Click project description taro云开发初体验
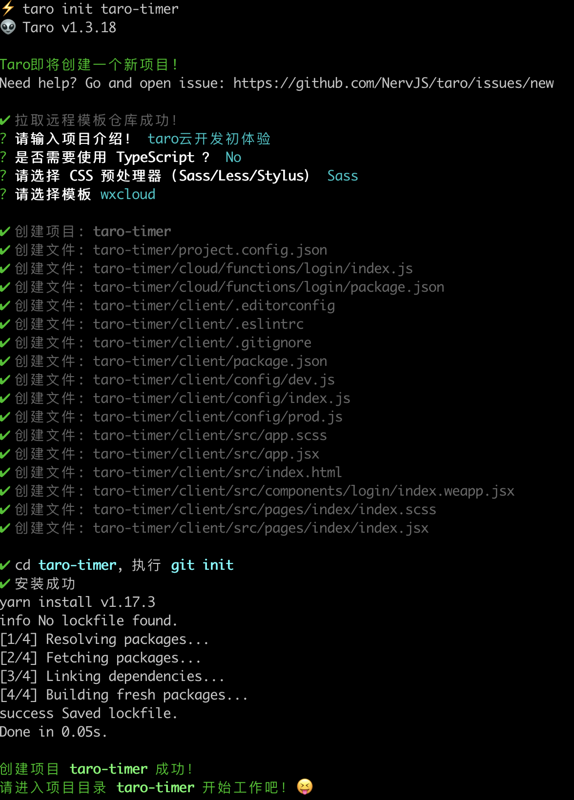 [209, 139]
